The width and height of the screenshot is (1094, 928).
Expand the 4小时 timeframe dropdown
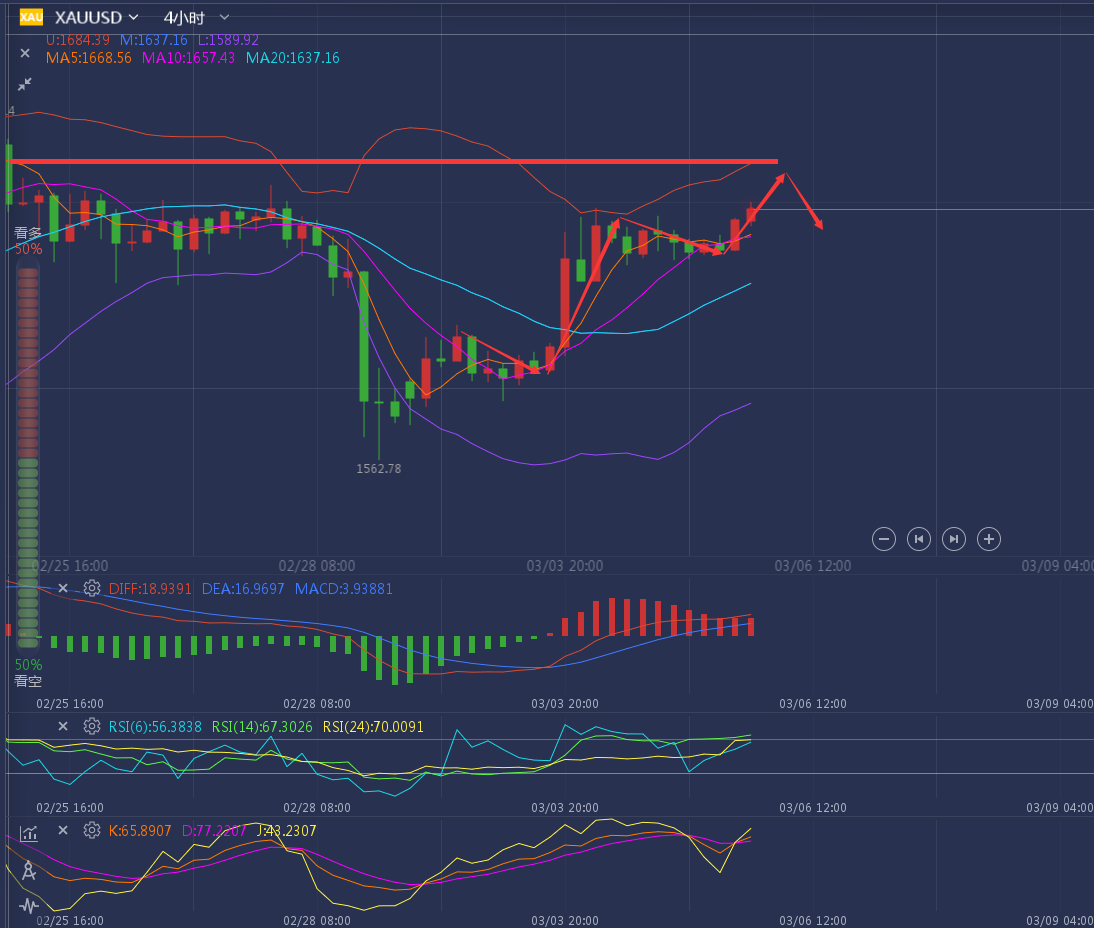[196, 17]
